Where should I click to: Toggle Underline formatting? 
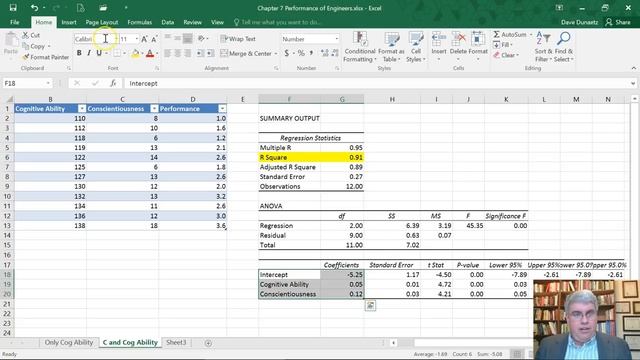point(99,53)
